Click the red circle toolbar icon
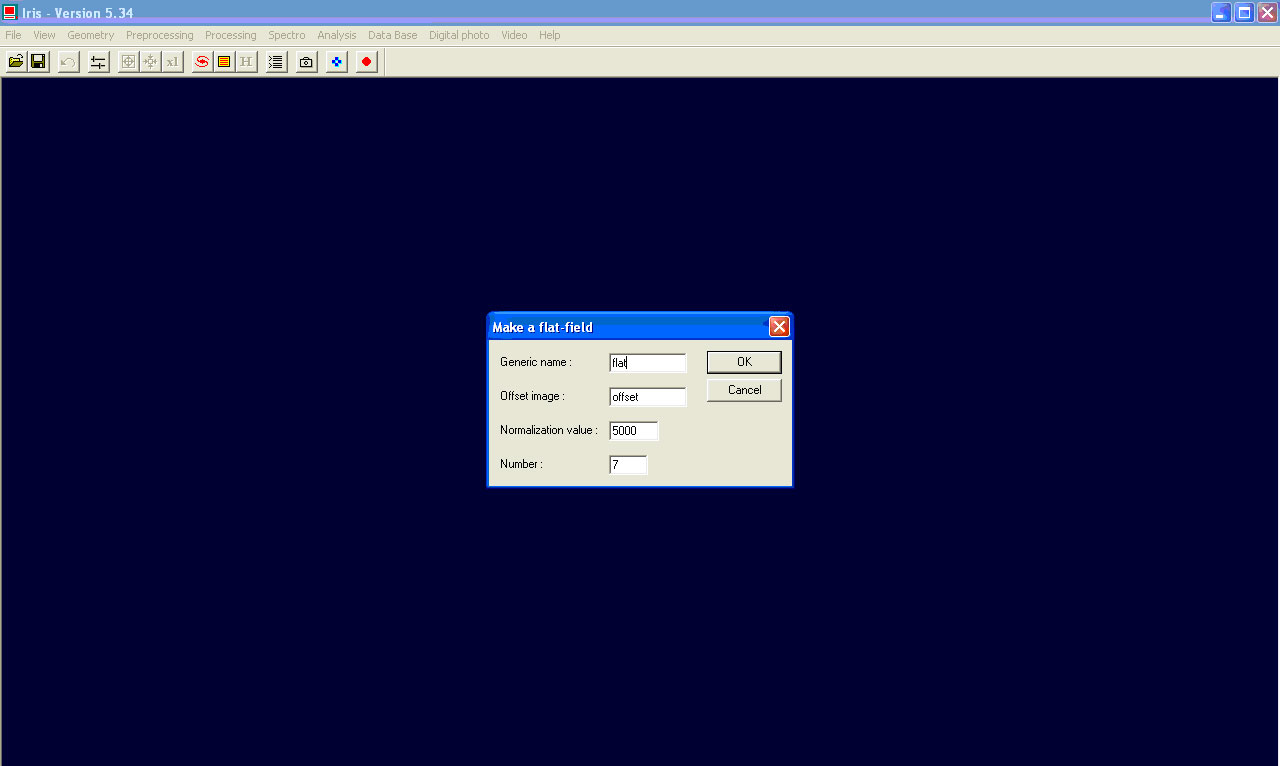Image resolution: width=1280 pixels, height=766 pixels. tap(367, 62)
